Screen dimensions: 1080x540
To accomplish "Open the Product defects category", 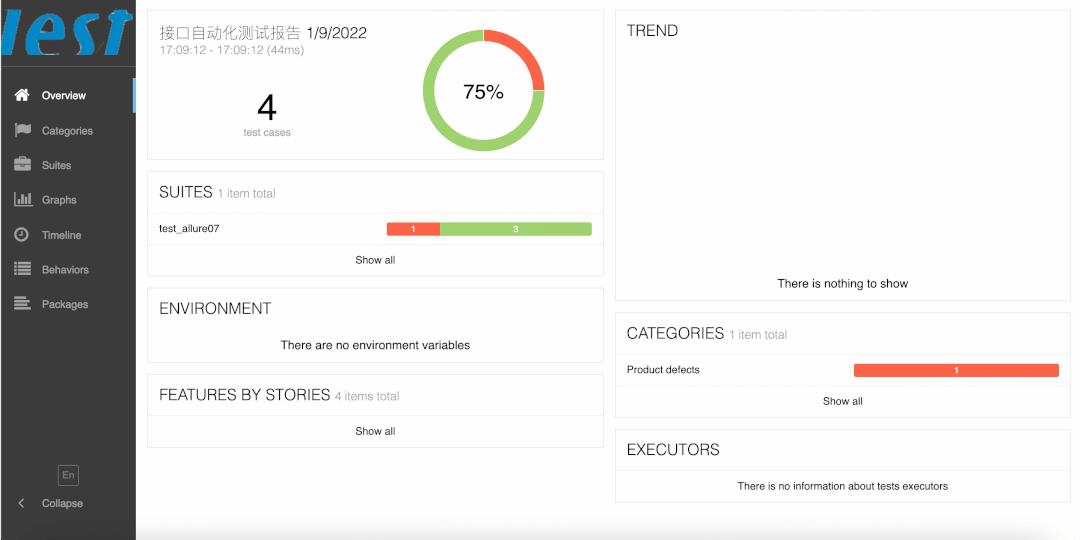I will point(663,370).
